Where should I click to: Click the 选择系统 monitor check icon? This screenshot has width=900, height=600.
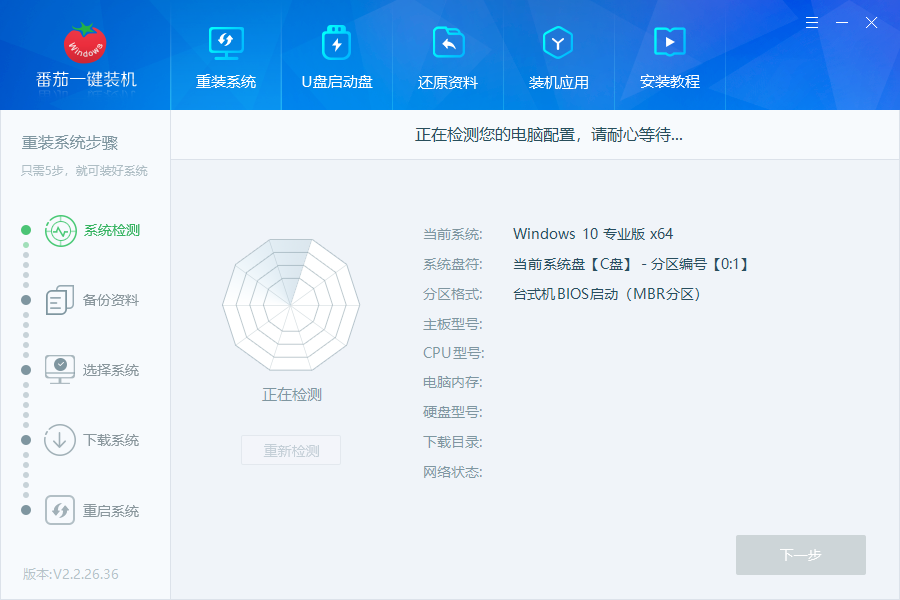(x=60, y=370)
